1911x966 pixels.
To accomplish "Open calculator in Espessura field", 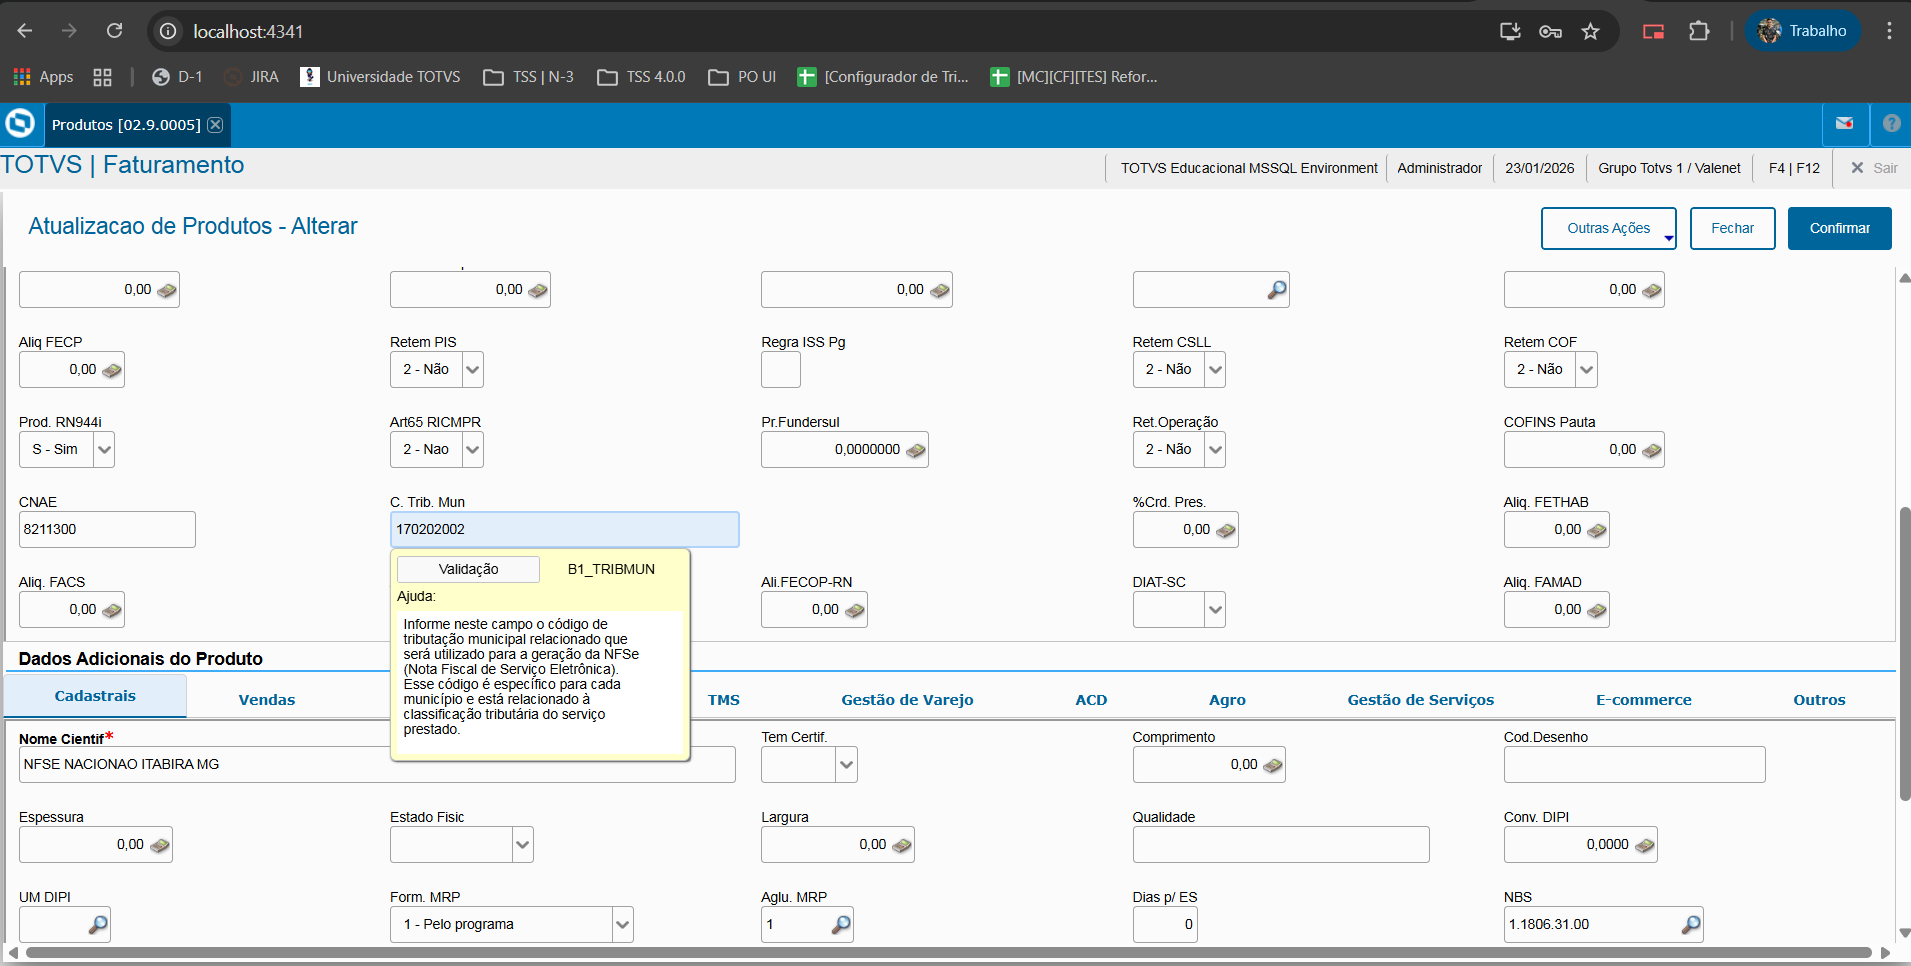I will coord(160,845).
